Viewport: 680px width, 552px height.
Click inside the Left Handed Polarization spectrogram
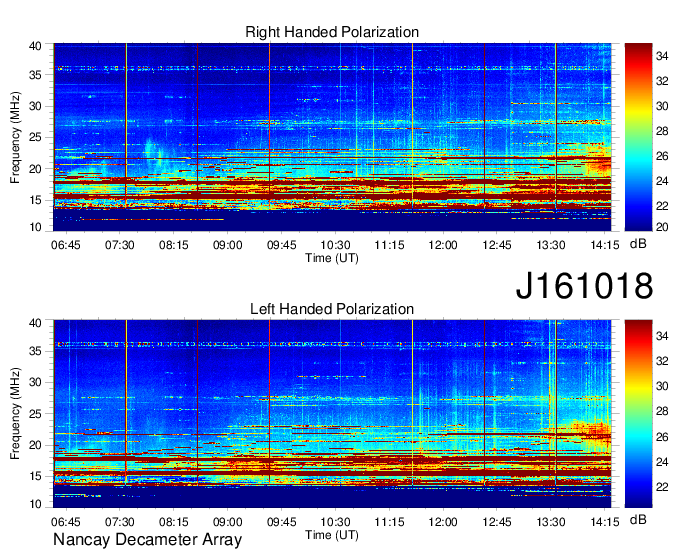point(332,414)
